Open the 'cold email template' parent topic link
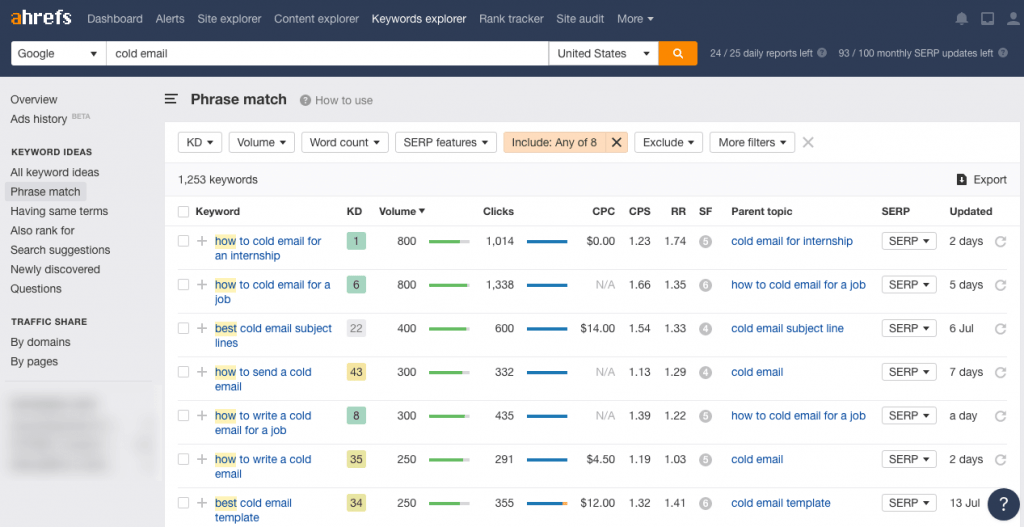 click(x=780, y=503)
